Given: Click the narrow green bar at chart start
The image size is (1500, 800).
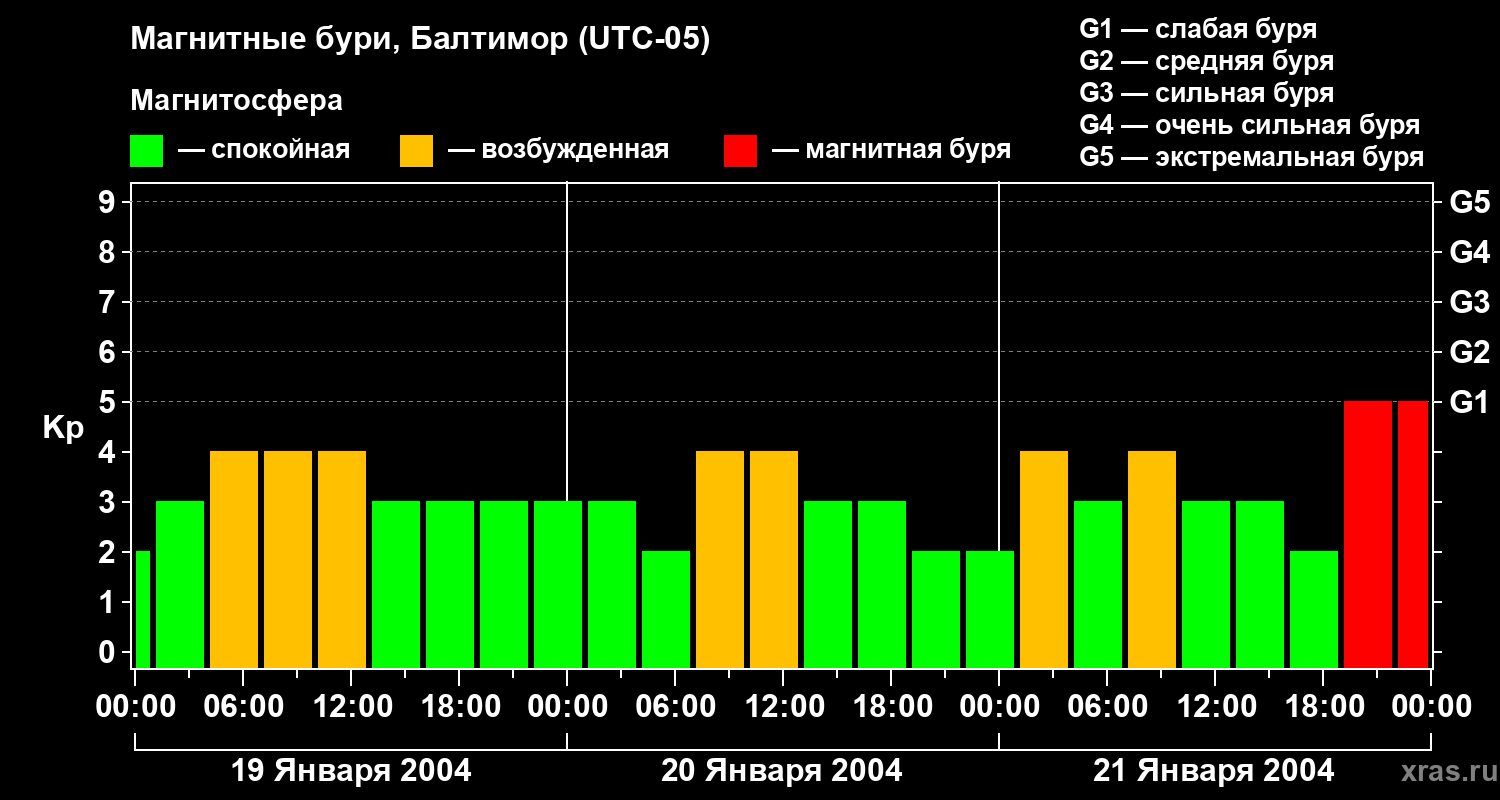Looking at the screenshot, I should pos(142,609).
